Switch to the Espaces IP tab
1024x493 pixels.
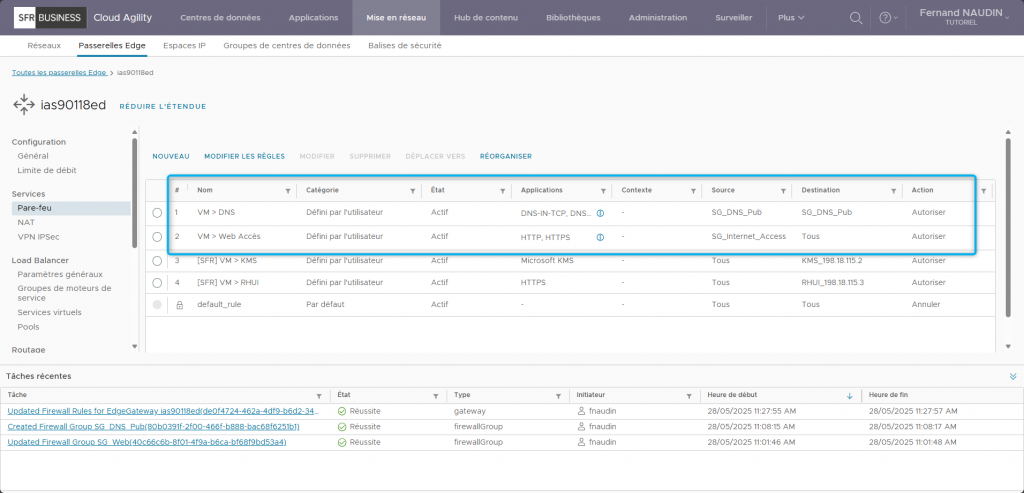(184, 45)
